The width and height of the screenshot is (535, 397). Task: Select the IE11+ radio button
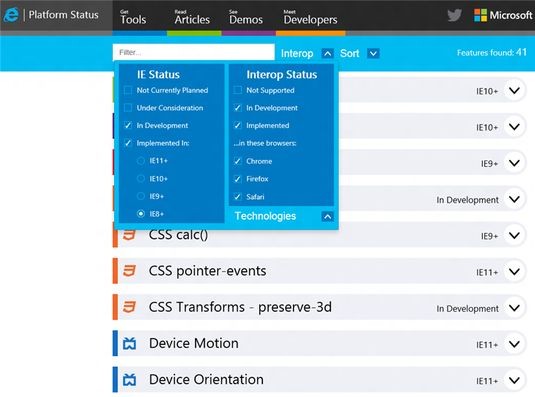coord(141,161)
